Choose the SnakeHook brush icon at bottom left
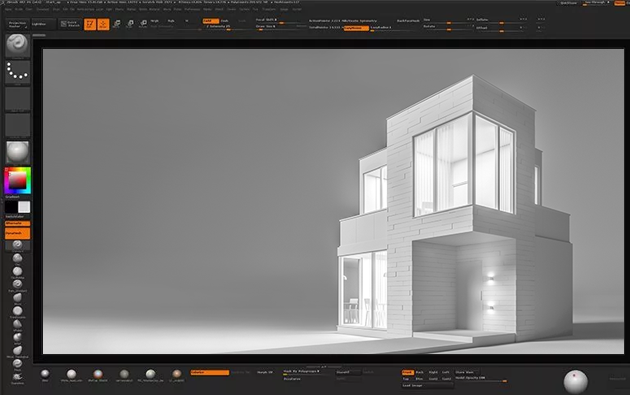Viewport: 630px width, 395px height. click(17, 377)
